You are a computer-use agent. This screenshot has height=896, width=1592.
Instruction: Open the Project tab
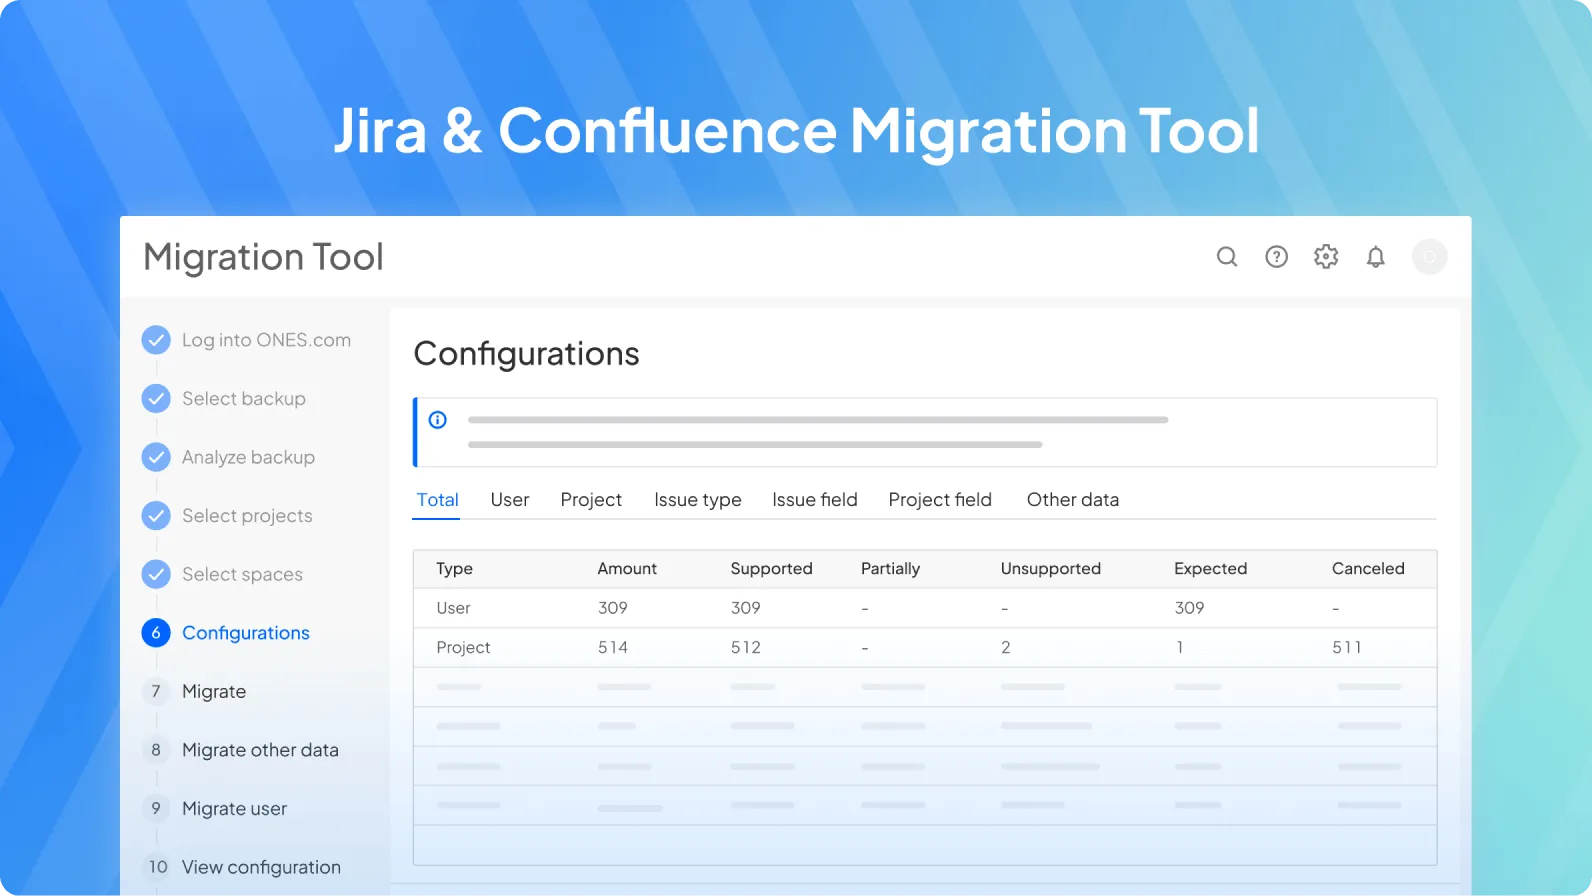pos(591,500)
